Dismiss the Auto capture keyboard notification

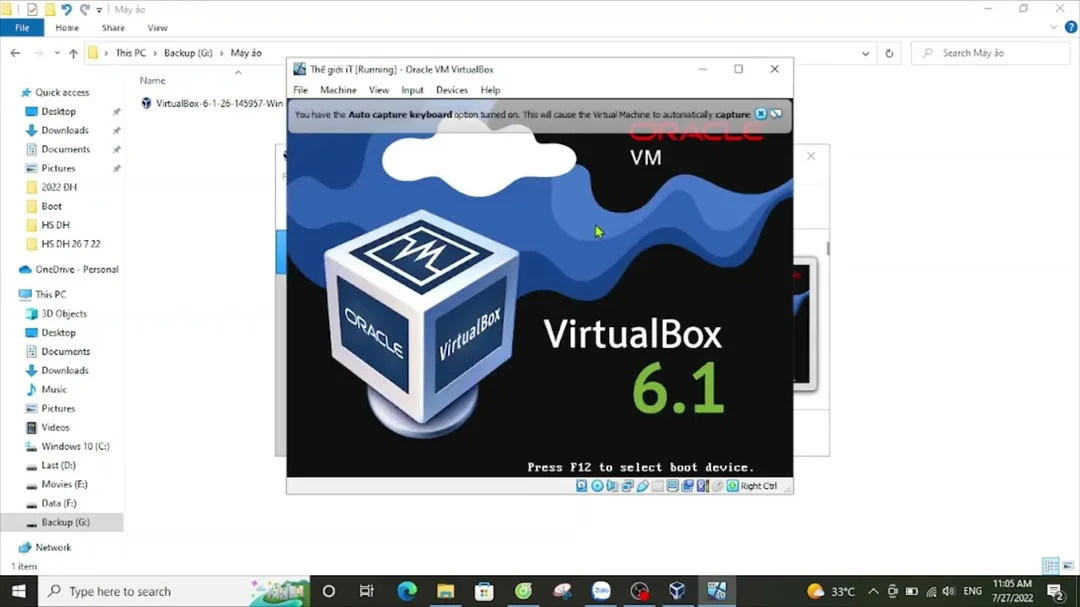pos(760,114)
